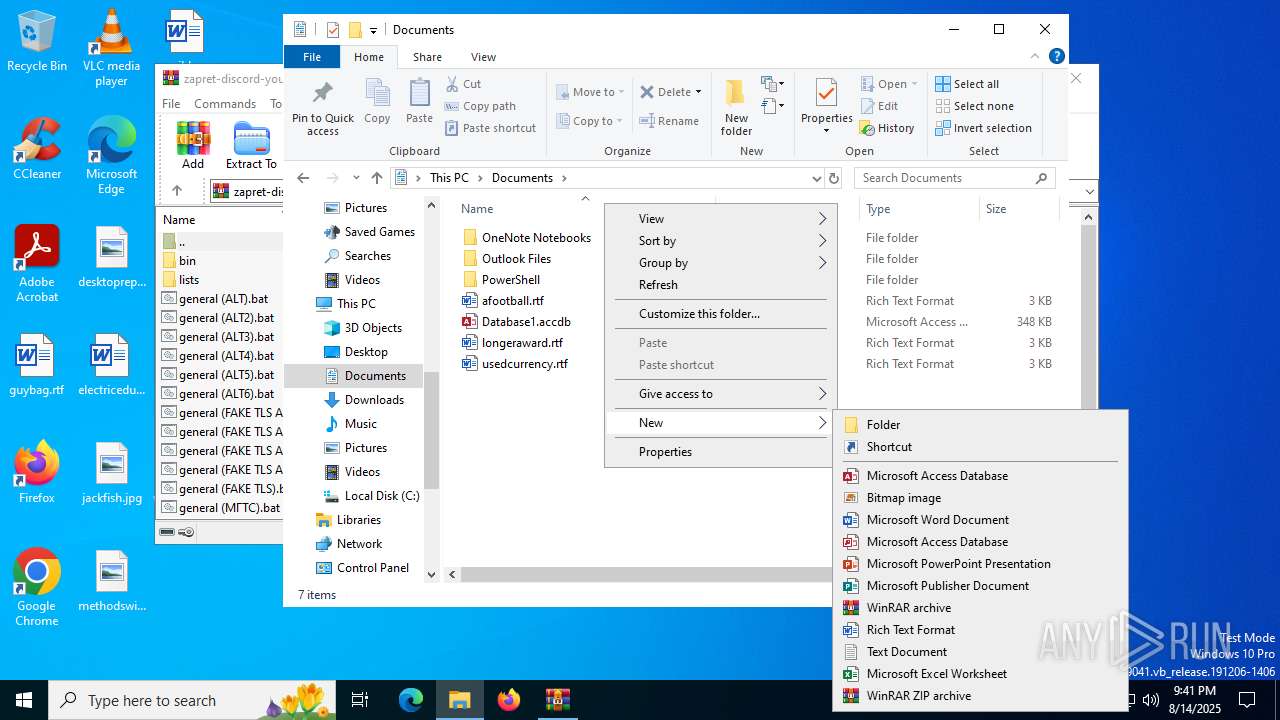Open Explorer Help question mark icon
This screenshot has height=720, width=1280.
[1057, 57]
